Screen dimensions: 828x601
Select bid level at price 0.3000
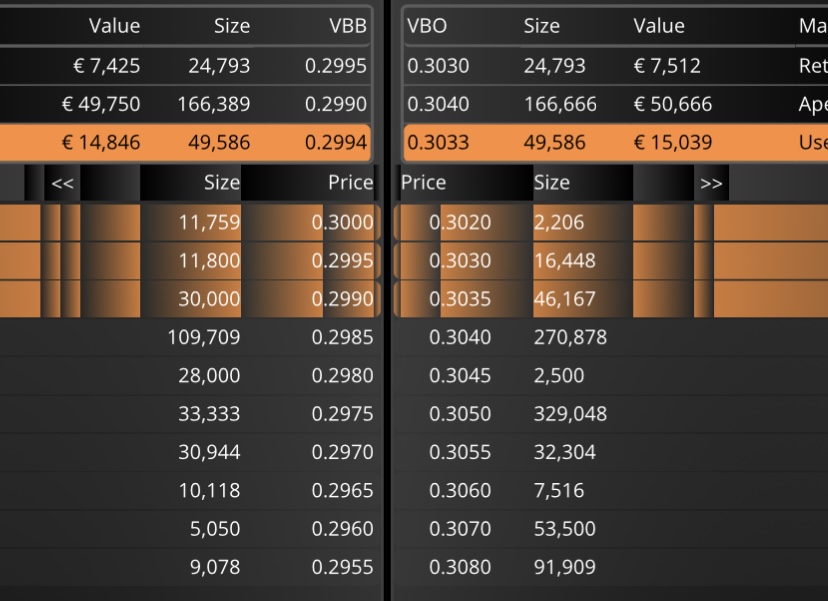tap(190, 222)
